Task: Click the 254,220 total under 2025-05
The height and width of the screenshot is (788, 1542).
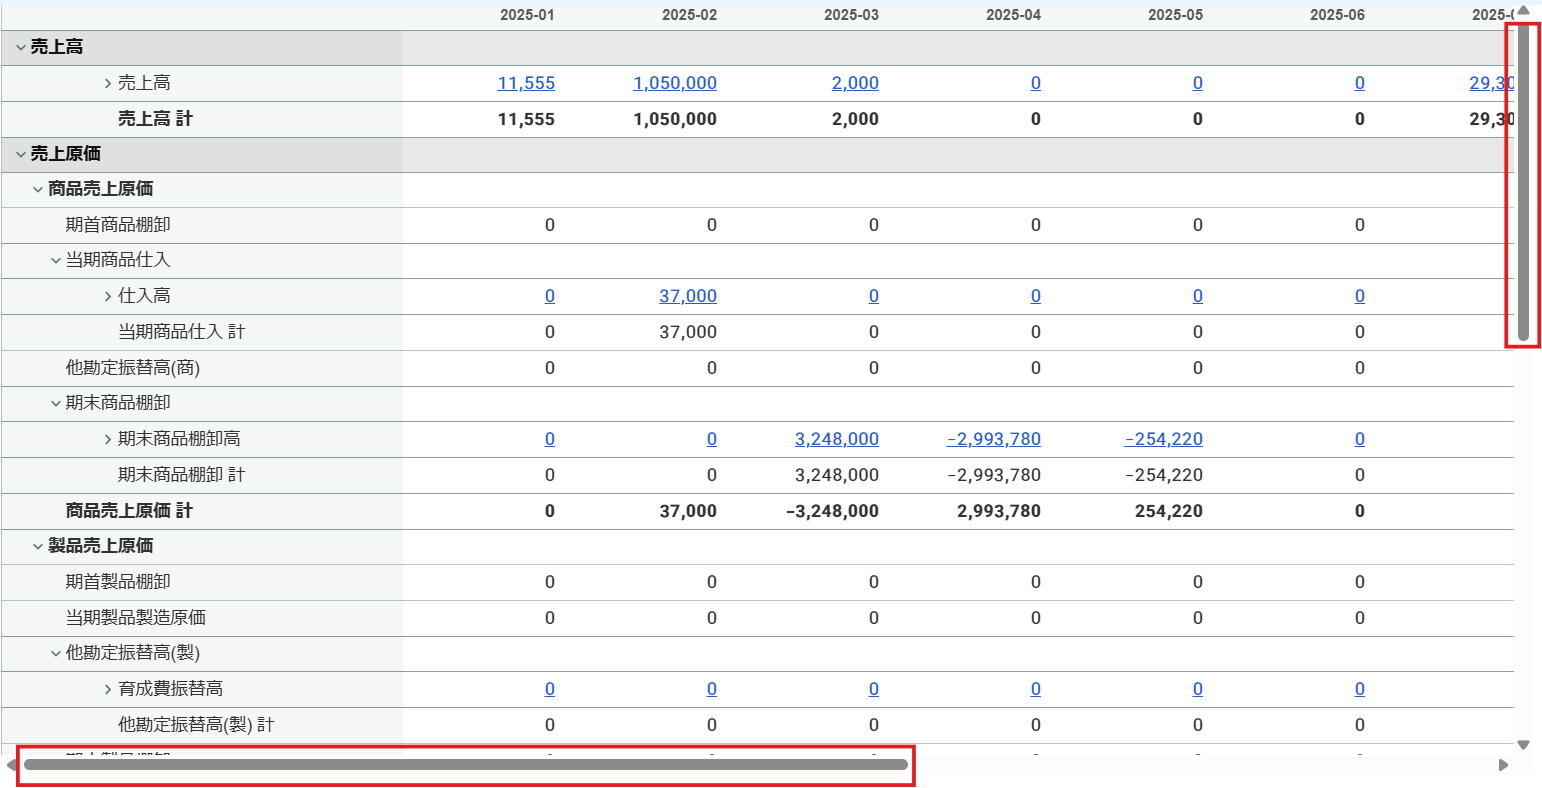Action: pyautogui.click(x=1169, y=511)
